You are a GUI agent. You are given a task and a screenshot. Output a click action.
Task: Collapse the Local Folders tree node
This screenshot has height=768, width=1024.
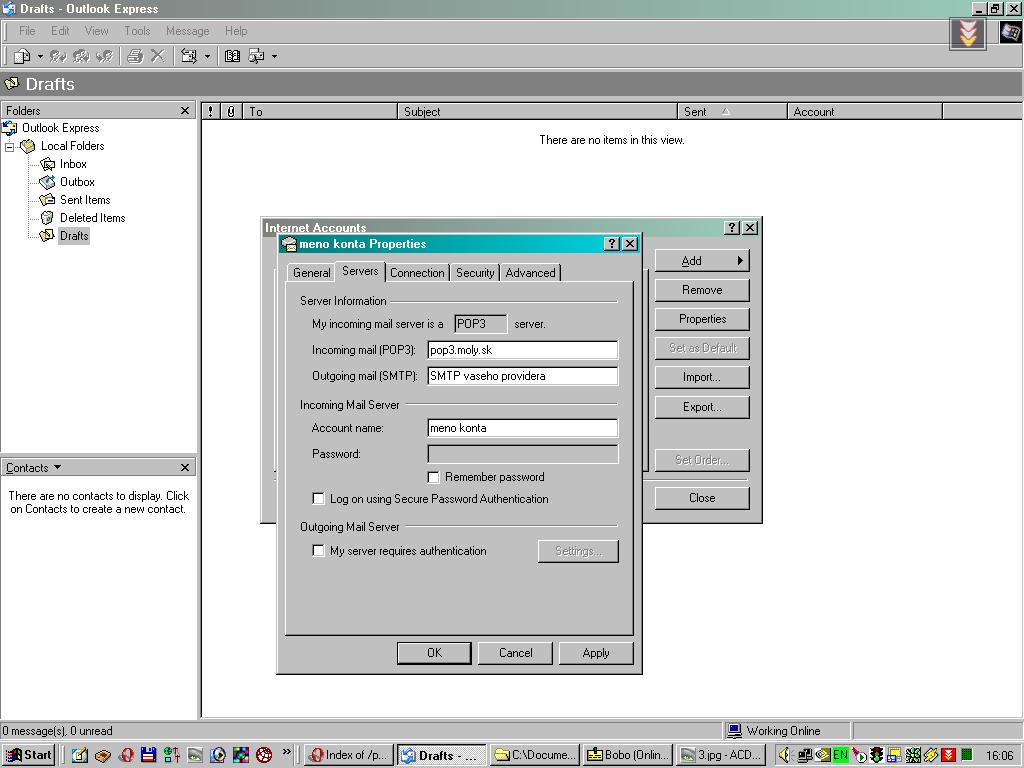tap(10, 146)
